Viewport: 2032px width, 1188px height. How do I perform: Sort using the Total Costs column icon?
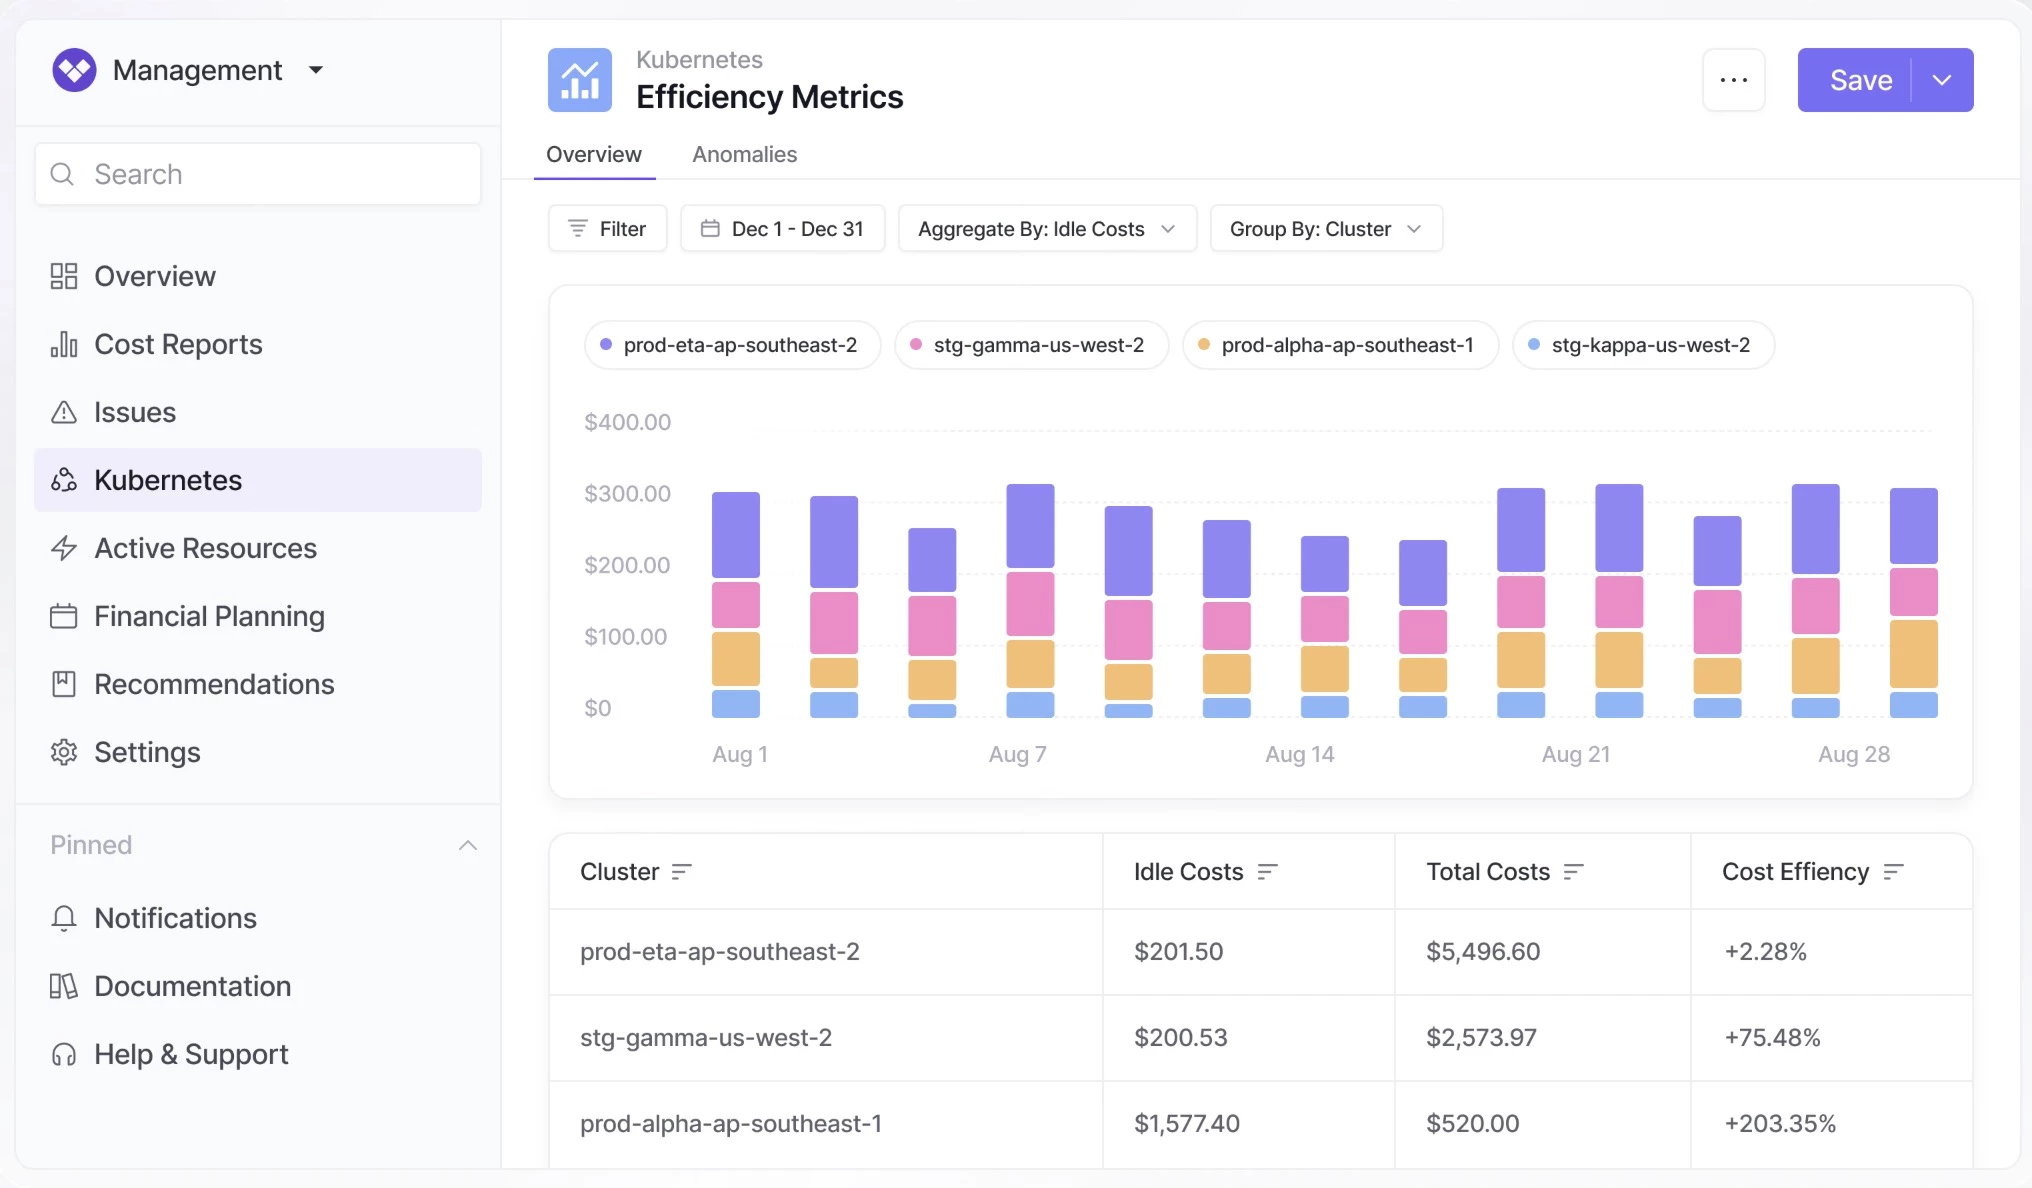[1573, 872]
